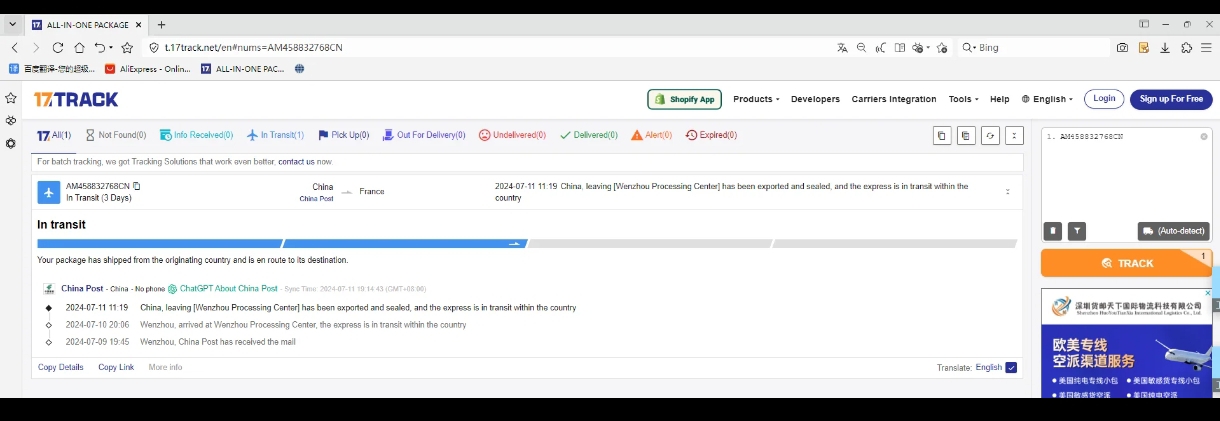Toggle the Translate English checkbox
Image resolution: width=1220 pixels, height=421 pixels.
point(1011,367)
